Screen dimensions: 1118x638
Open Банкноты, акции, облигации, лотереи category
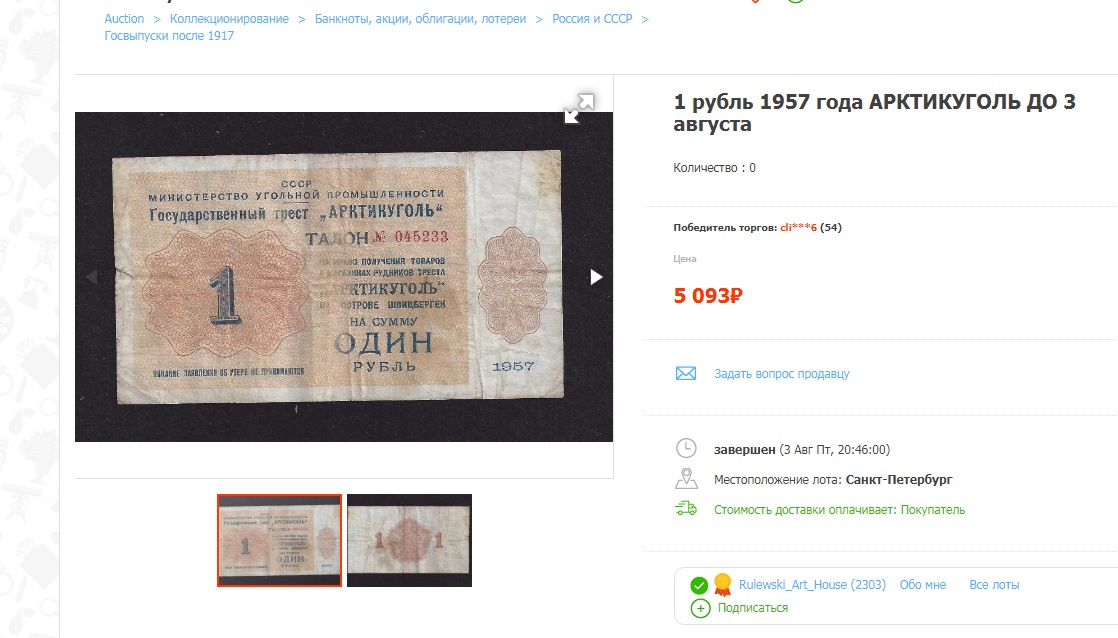(x=421, y=19)
